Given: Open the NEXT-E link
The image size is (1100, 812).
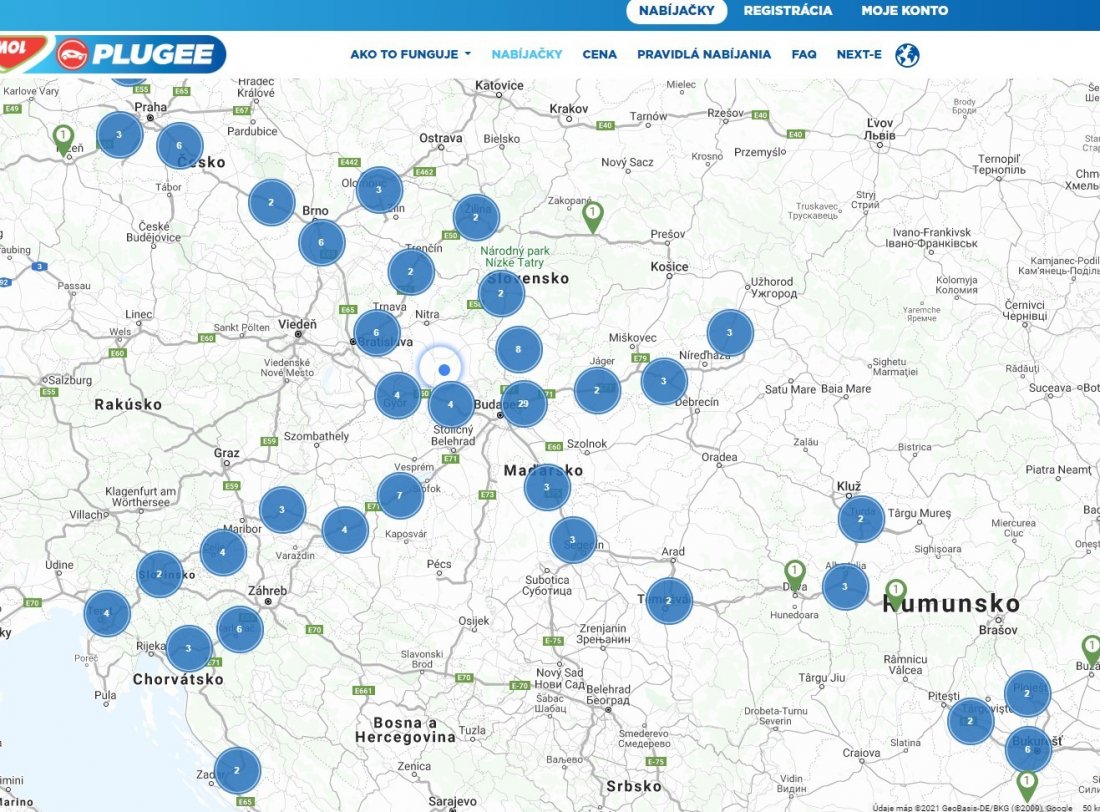Looking at the screenshot, I should point(859,55).
